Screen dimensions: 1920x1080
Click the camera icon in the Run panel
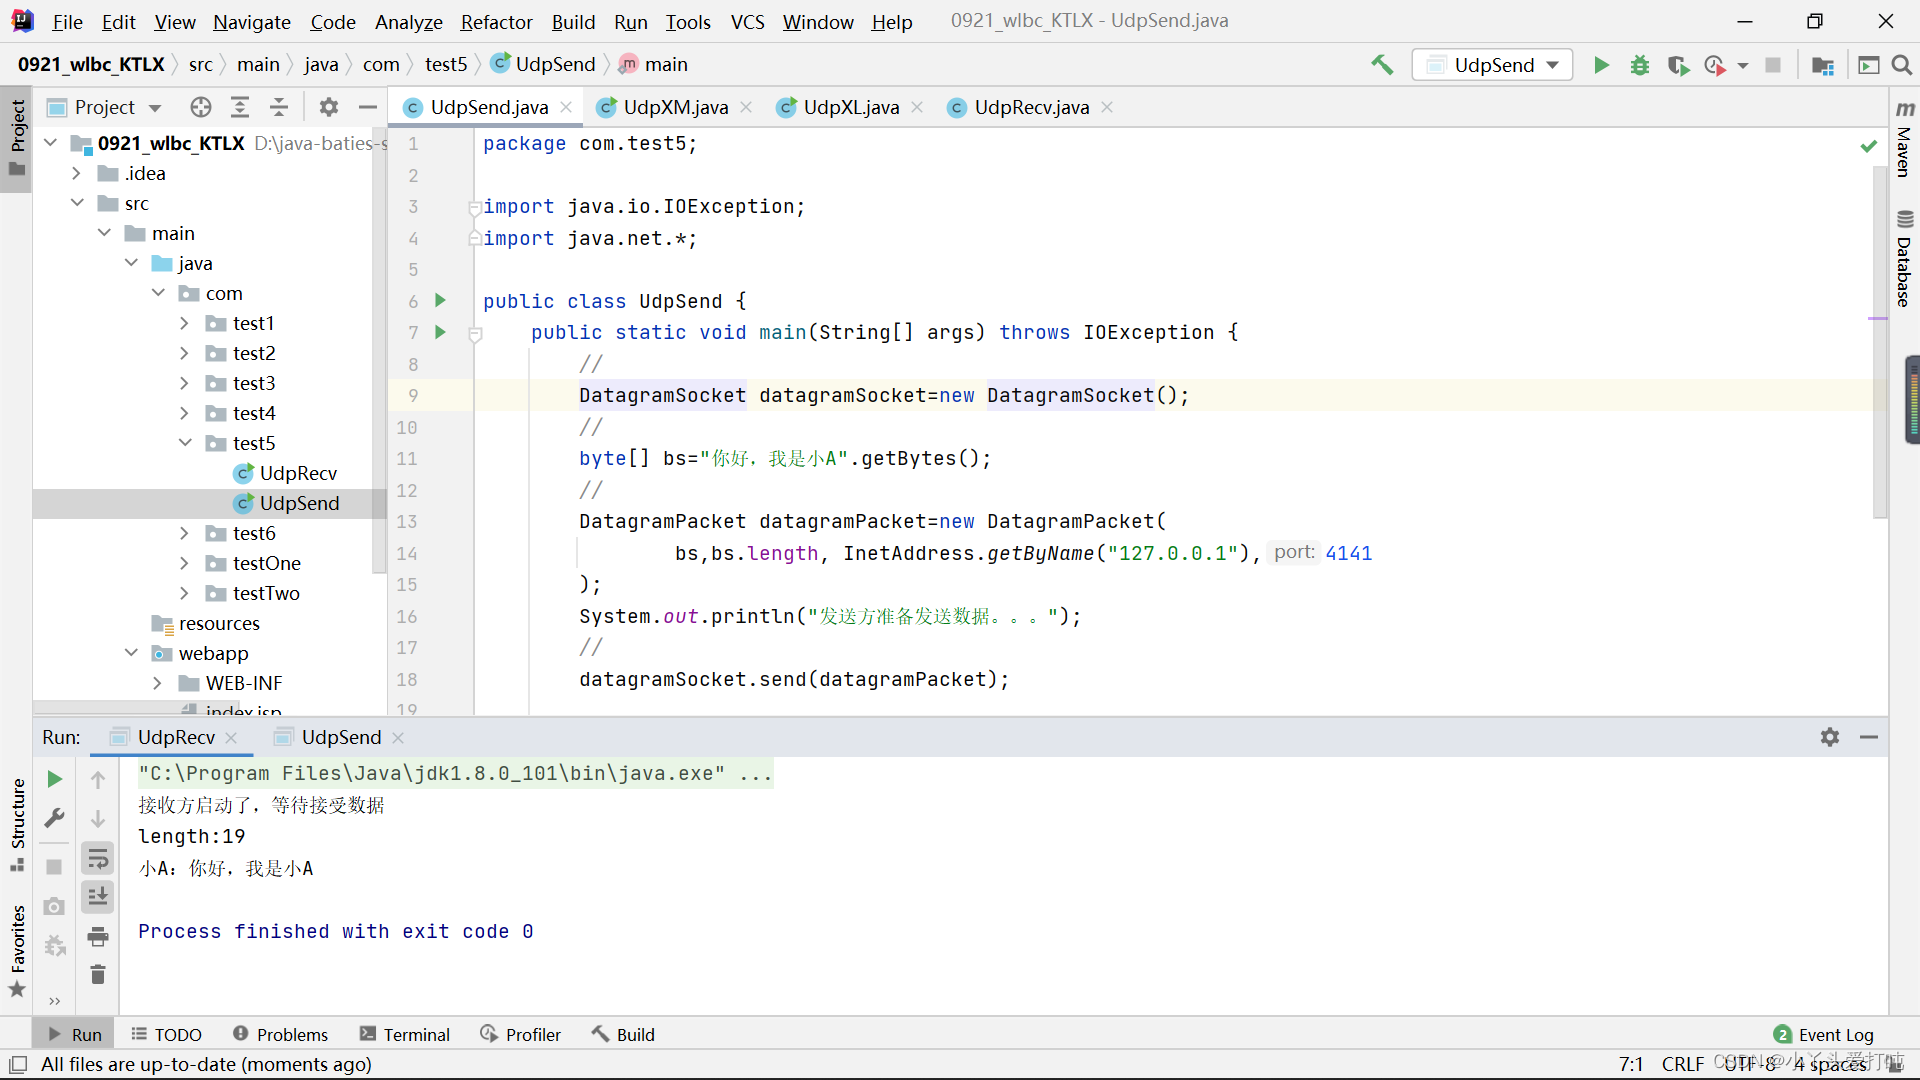coord(55,906)
